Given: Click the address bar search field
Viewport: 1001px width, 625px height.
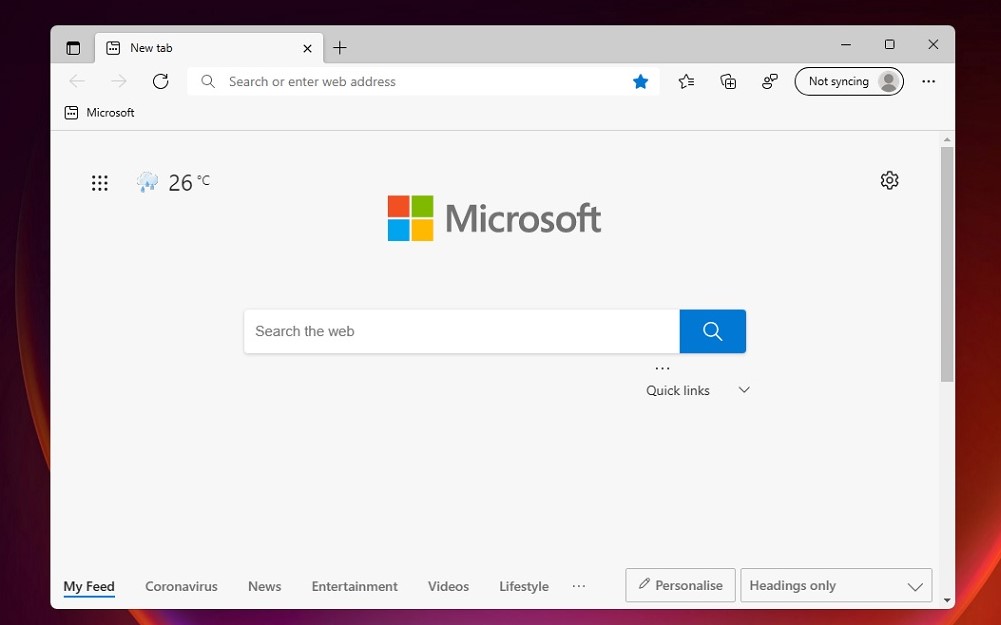Looking at the screenshot, I should pyautogui.click(x=423, y=82).
